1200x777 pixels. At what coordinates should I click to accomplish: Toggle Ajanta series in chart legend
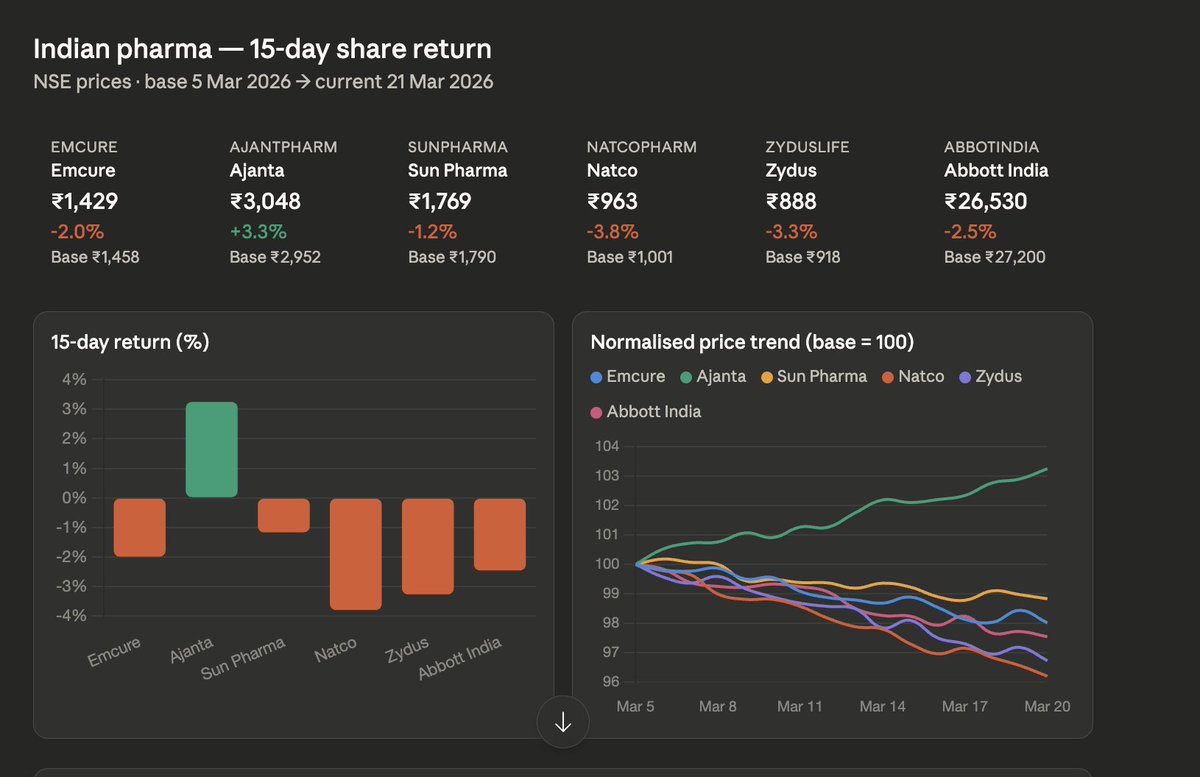712,377
